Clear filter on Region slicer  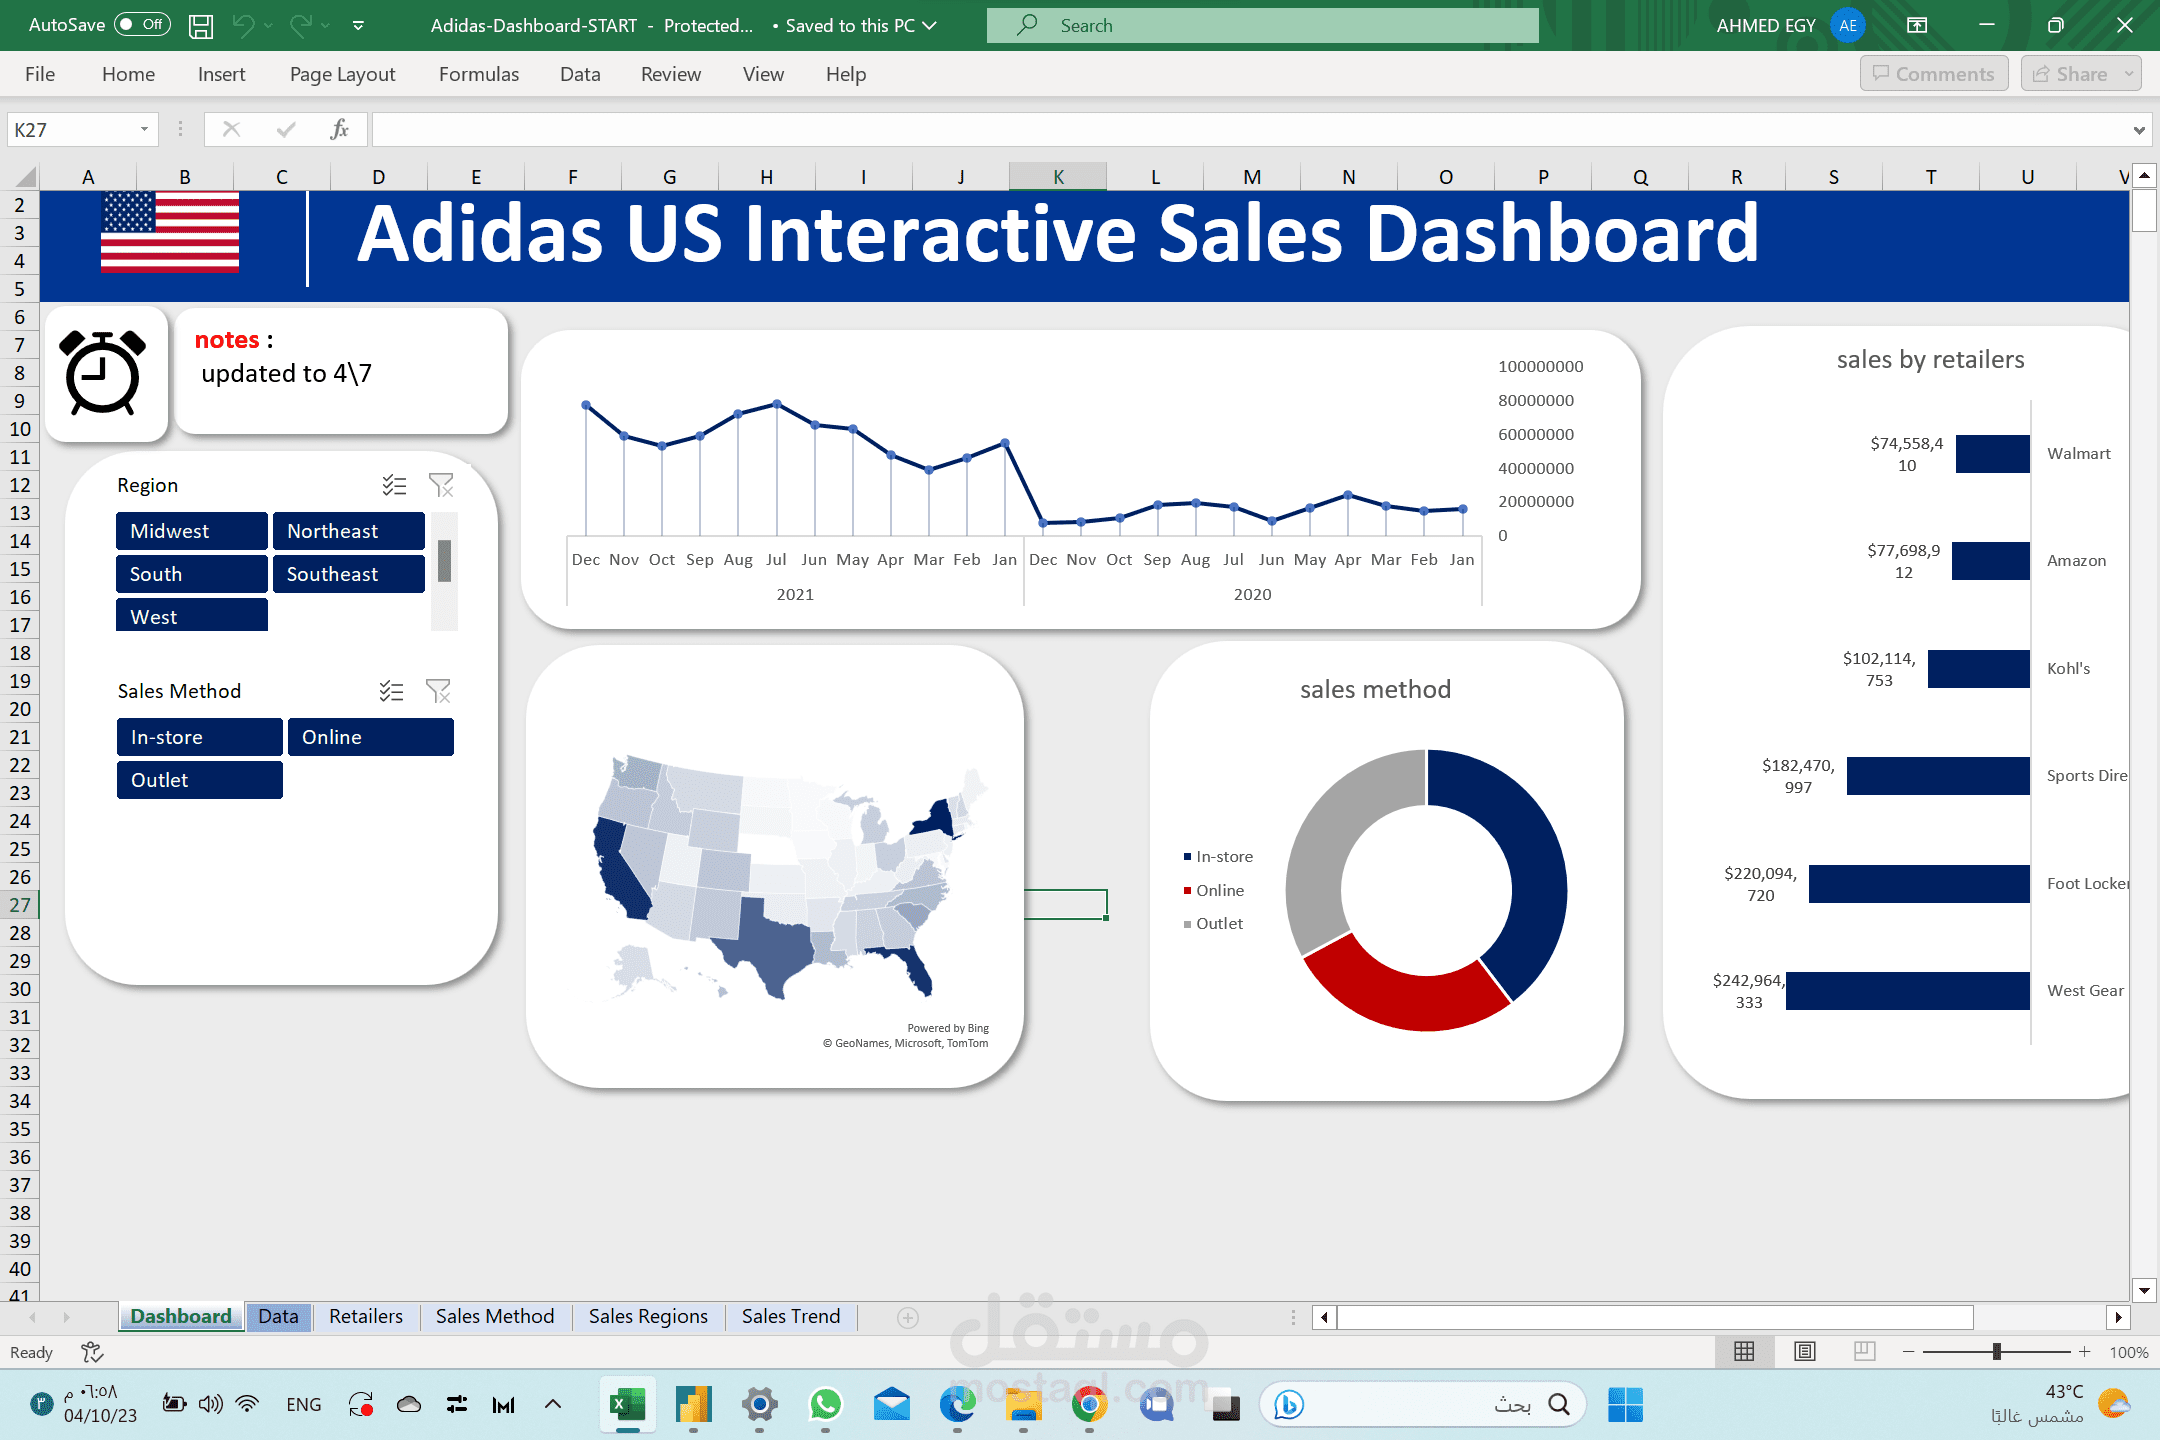pyautogui.click(x=441, y=486)
